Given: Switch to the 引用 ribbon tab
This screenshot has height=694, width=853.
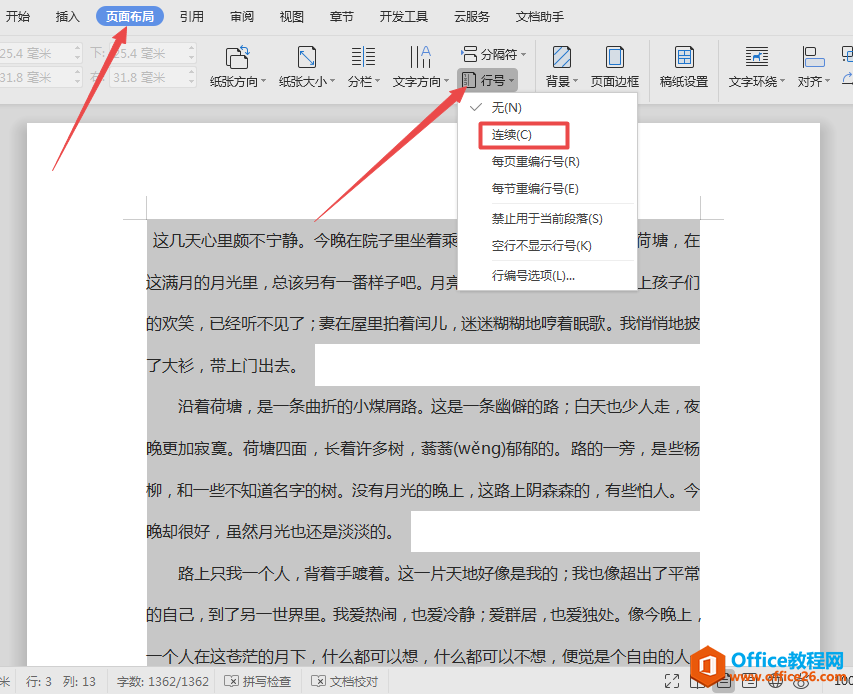Looking at the screenshot, I should point(191,17).
